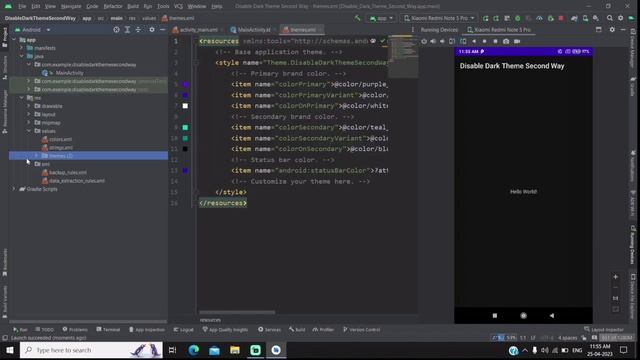Open the App Inspection tool window
The height and width of the screenshot is (360, 640).
tap(147, 329)
